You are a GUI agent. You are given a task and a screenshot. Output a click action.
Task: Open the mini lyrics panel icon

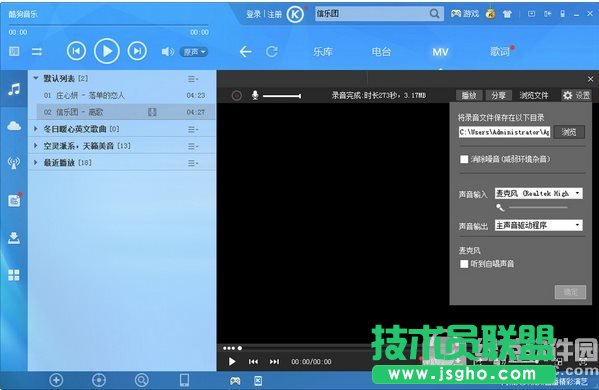coord(14,51)
